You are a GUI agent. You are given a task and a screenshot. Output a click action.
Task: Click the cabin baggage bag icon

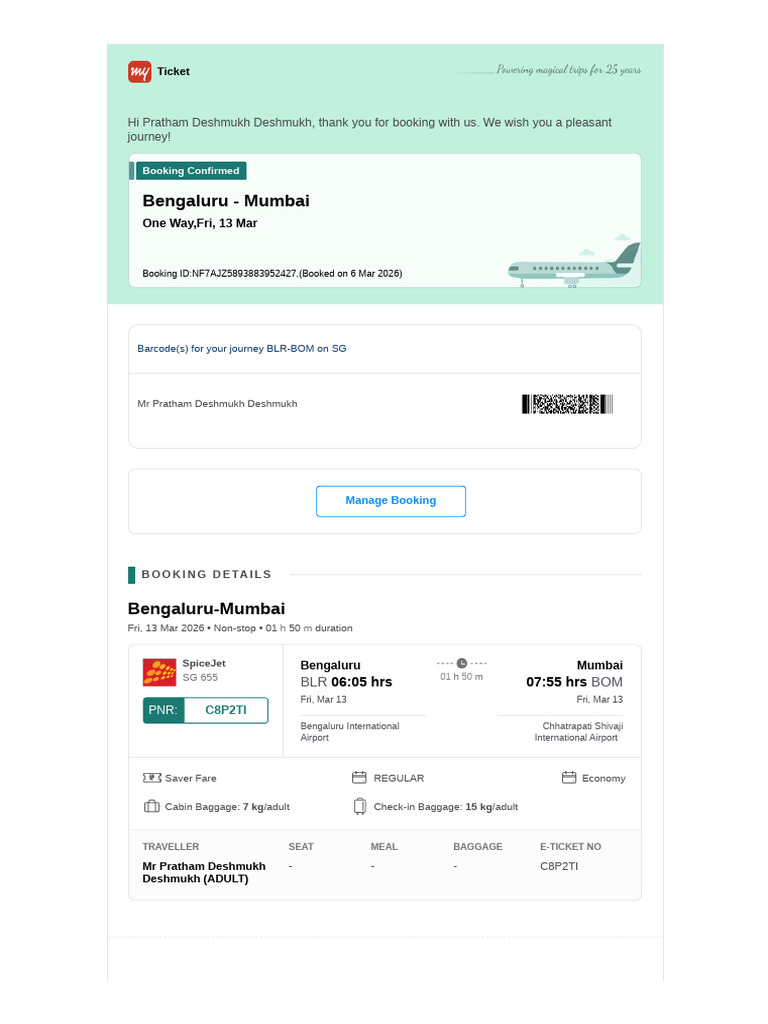(152, 806)
